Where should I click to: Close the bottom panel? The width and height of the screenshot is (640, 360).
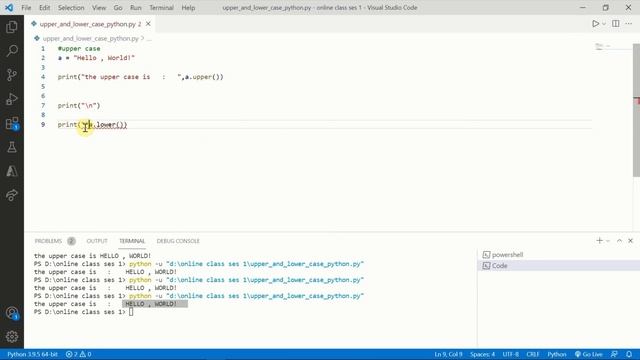click(x=631, y=241)
